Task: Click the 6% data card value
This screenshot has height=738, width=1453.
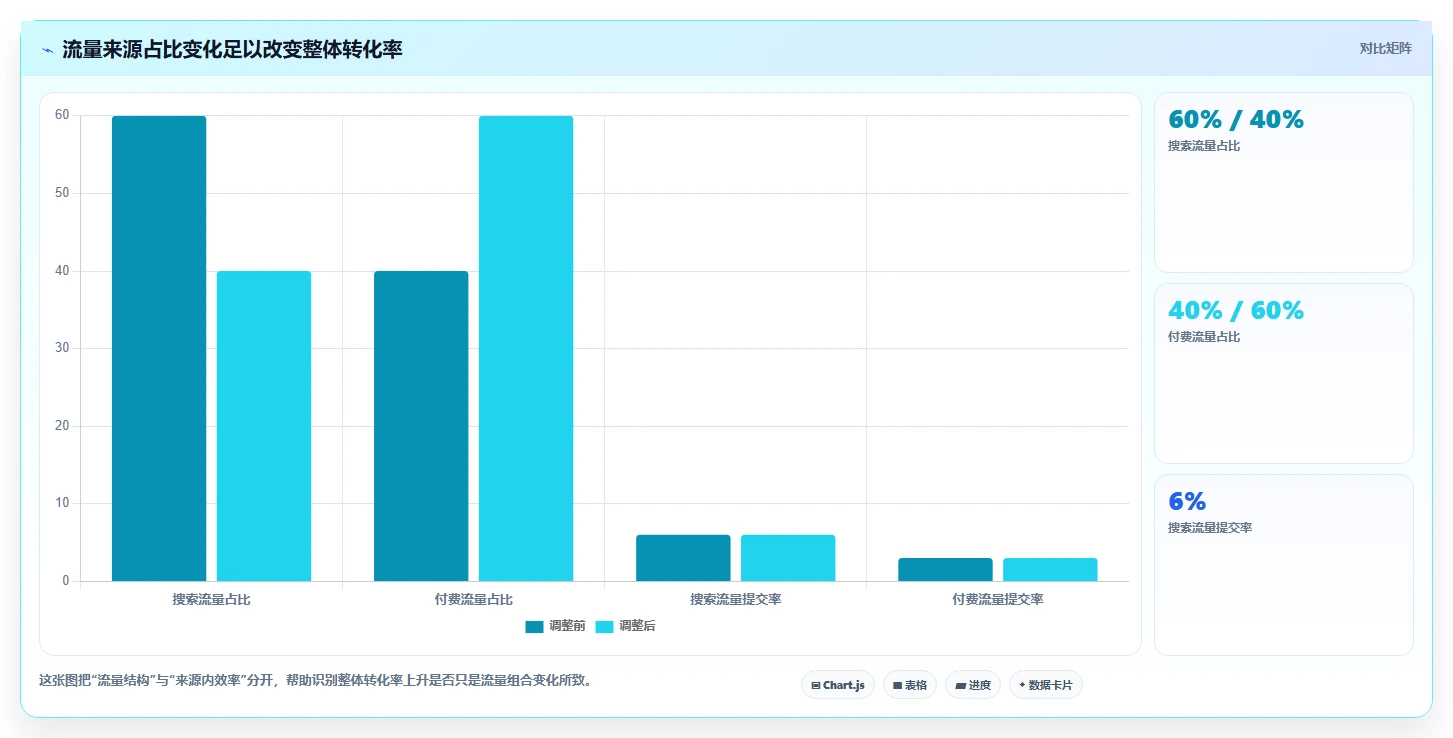Action: (1187, 502)
